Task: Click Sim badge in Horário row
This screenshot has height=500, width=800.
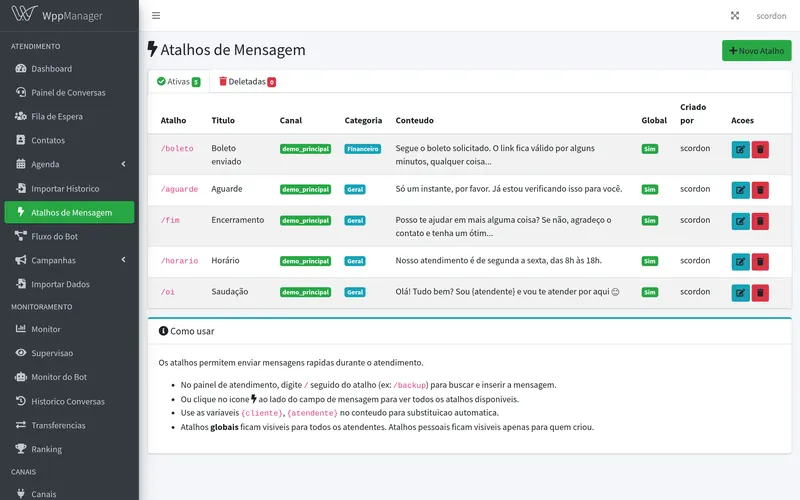Action: 649,261
